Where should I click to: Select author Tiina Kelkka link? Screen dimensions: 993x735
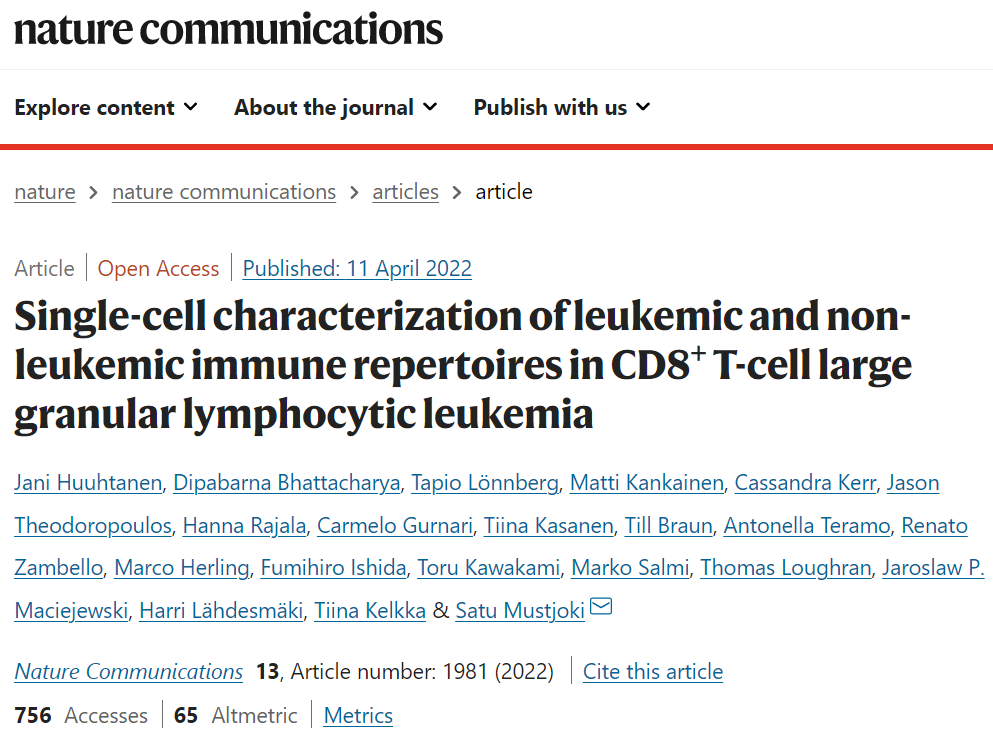coord(369,610)
